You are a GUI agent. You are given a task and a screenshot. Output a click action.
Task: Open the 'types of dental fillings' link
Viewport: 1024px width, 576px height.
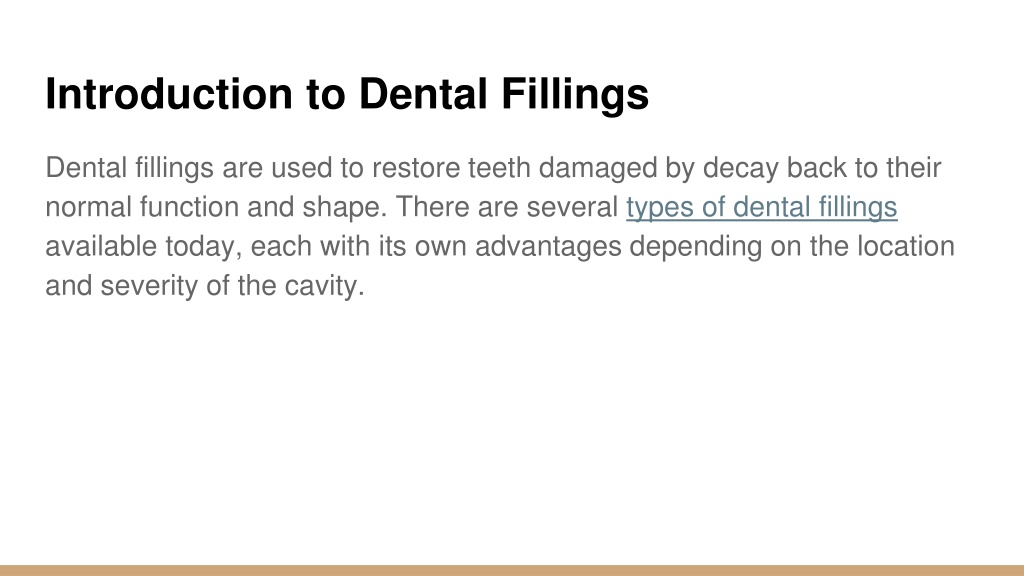(761, 208)
